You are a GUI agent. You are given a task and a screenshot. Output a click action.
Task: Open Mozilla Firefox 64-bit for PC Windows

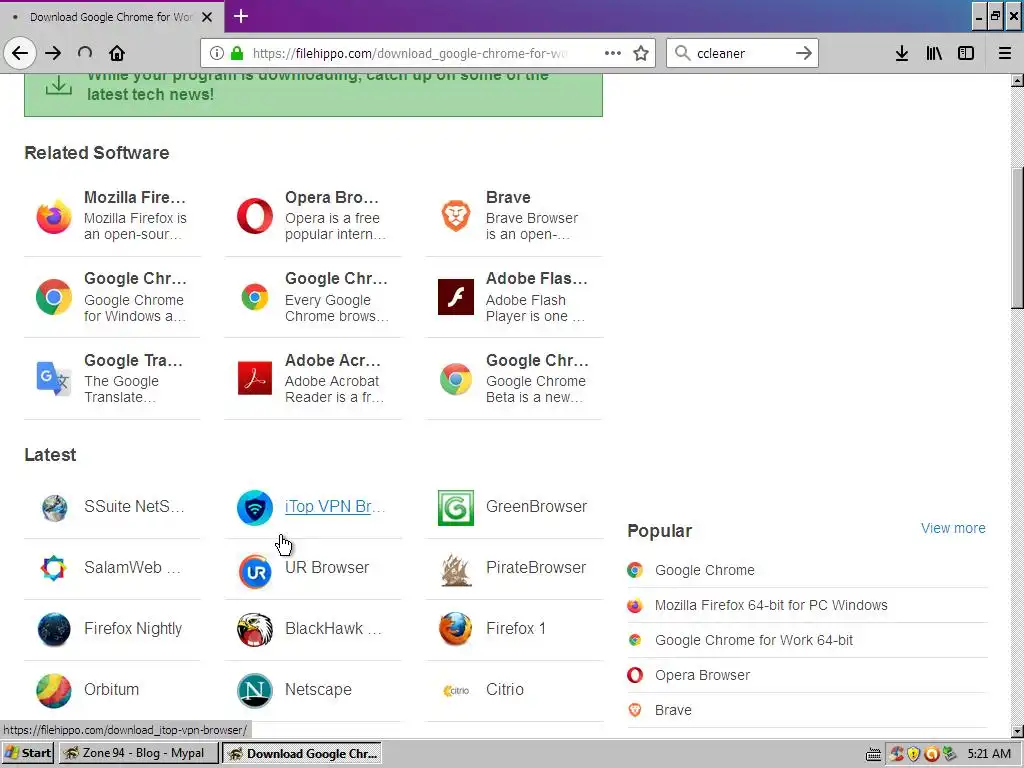coord(771,605)
